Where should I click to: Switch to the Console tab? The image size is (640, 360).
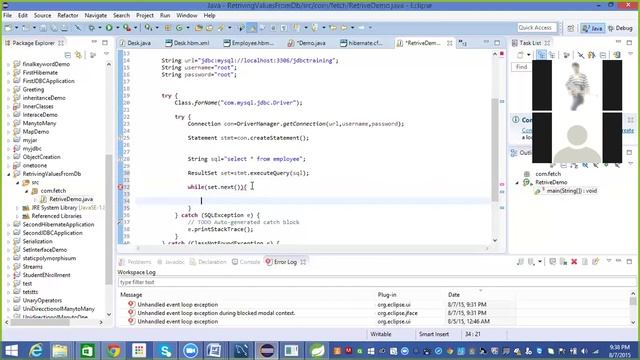pyautogui.click(x=246, y=262)
